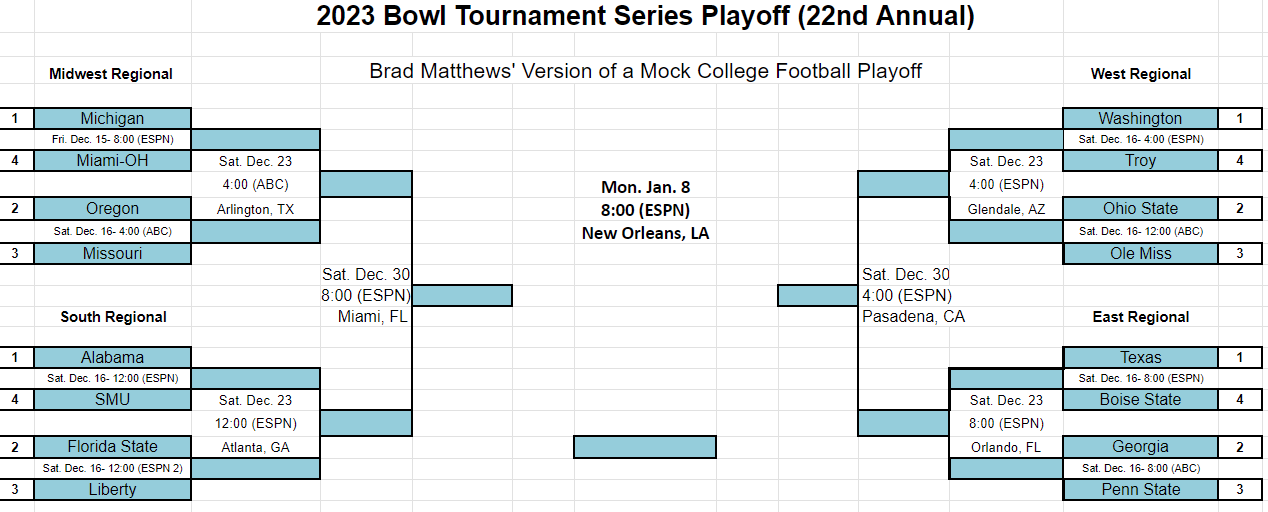
Task: Select the East Regional heading
Action: (1141, 317)
